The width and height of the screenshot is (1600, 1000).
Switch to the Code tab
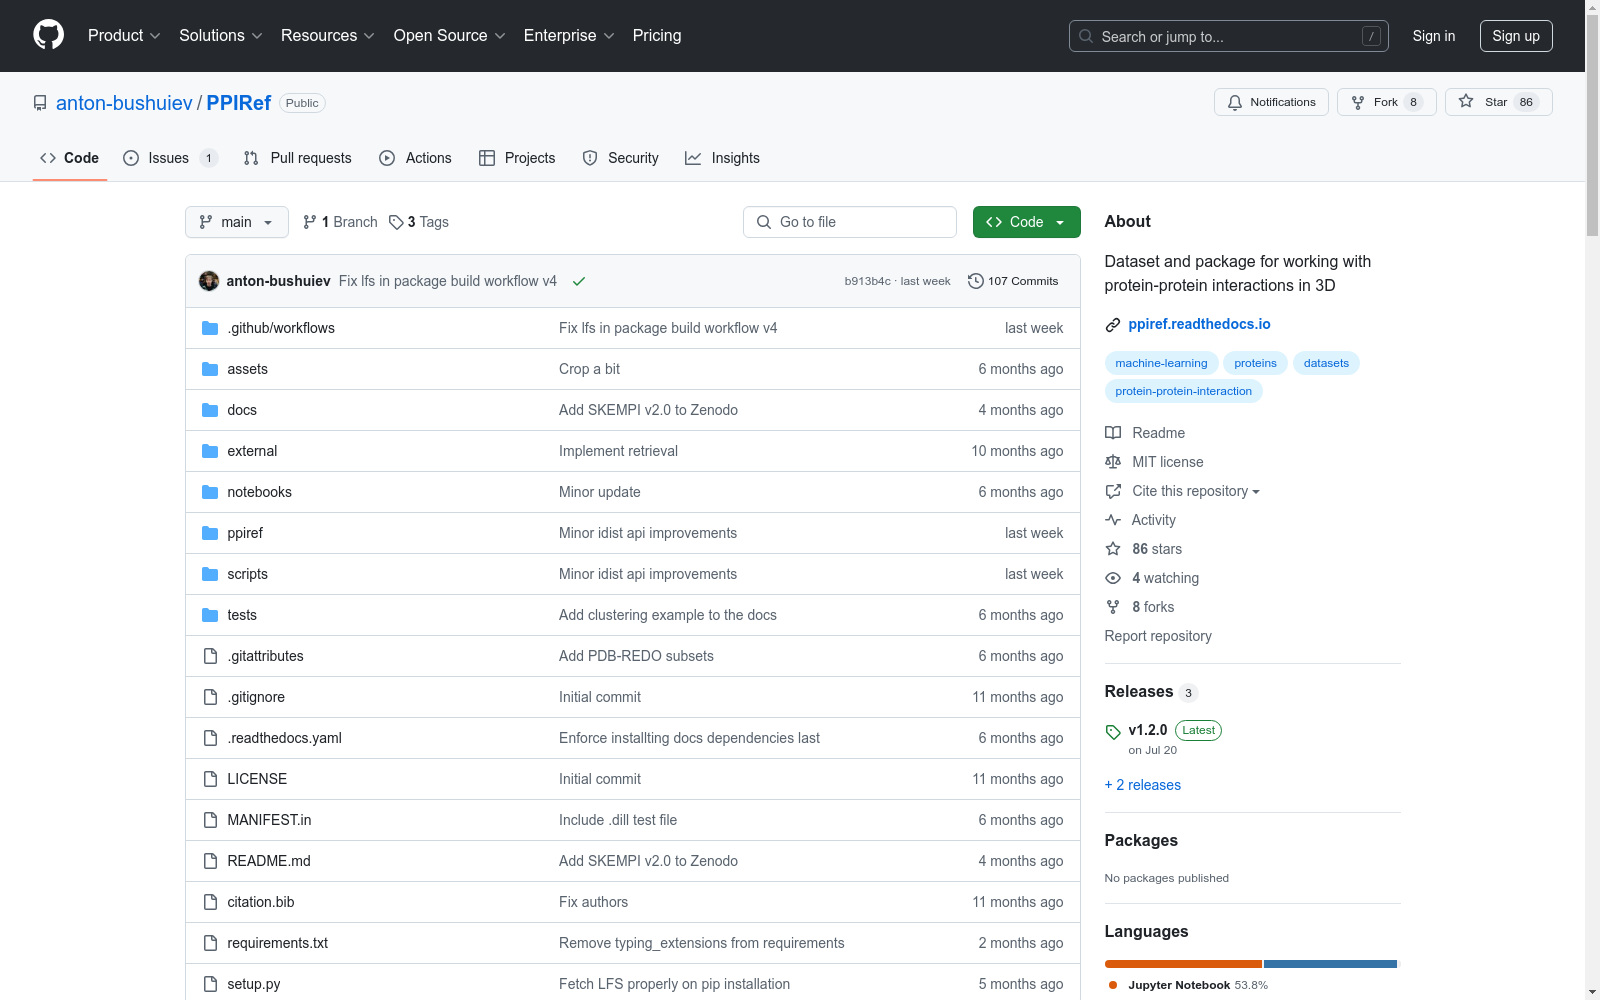click(x=70, y=158)
